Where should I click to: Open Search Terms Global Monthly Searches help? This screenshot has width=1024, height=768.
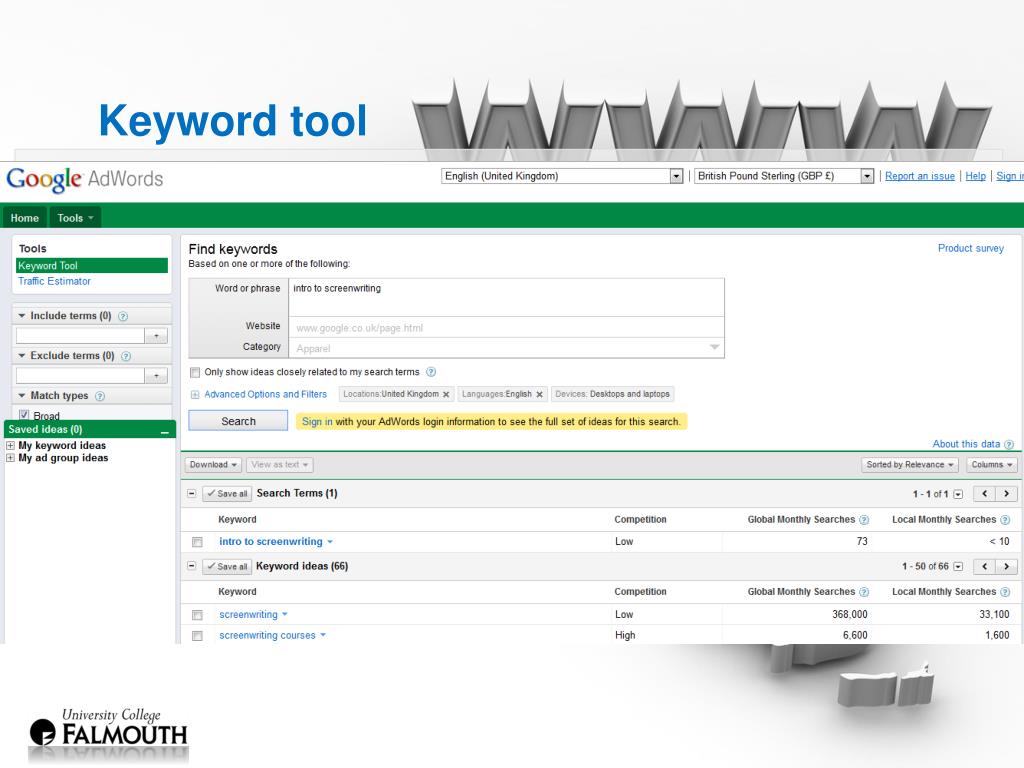[x=864, y=520]
